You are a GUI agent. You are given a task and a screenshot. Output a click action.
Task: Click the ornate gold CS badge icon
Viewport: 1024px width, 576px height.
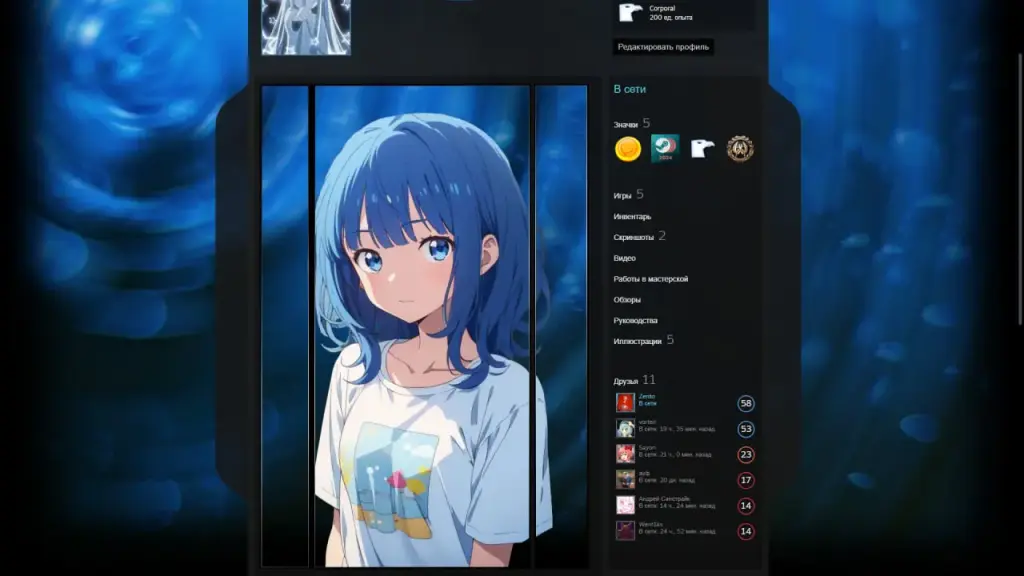point(741,147)
